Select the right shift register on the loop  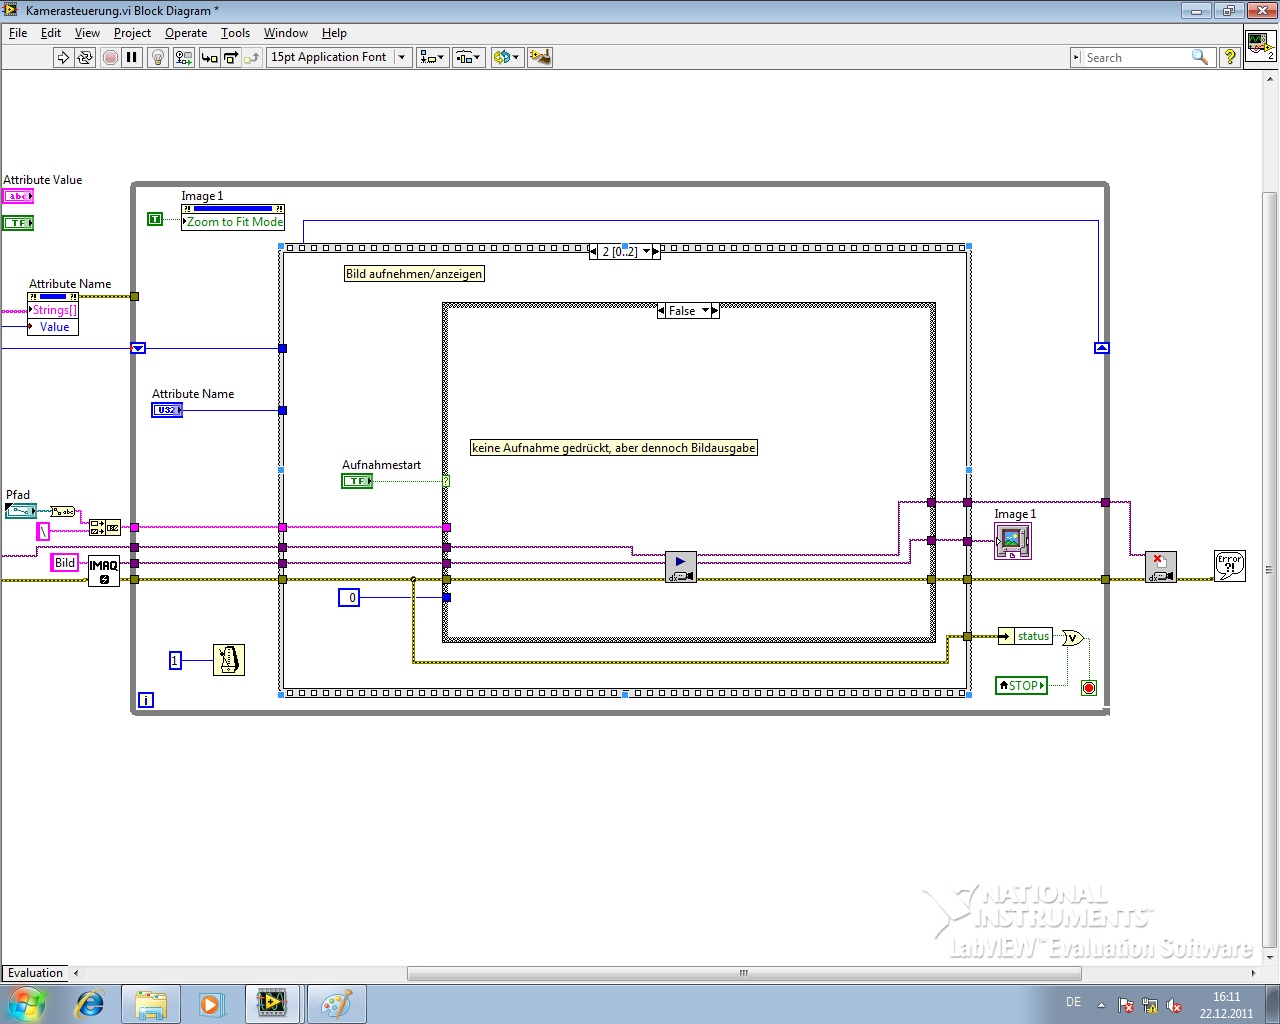click(x=1102, y=348)
